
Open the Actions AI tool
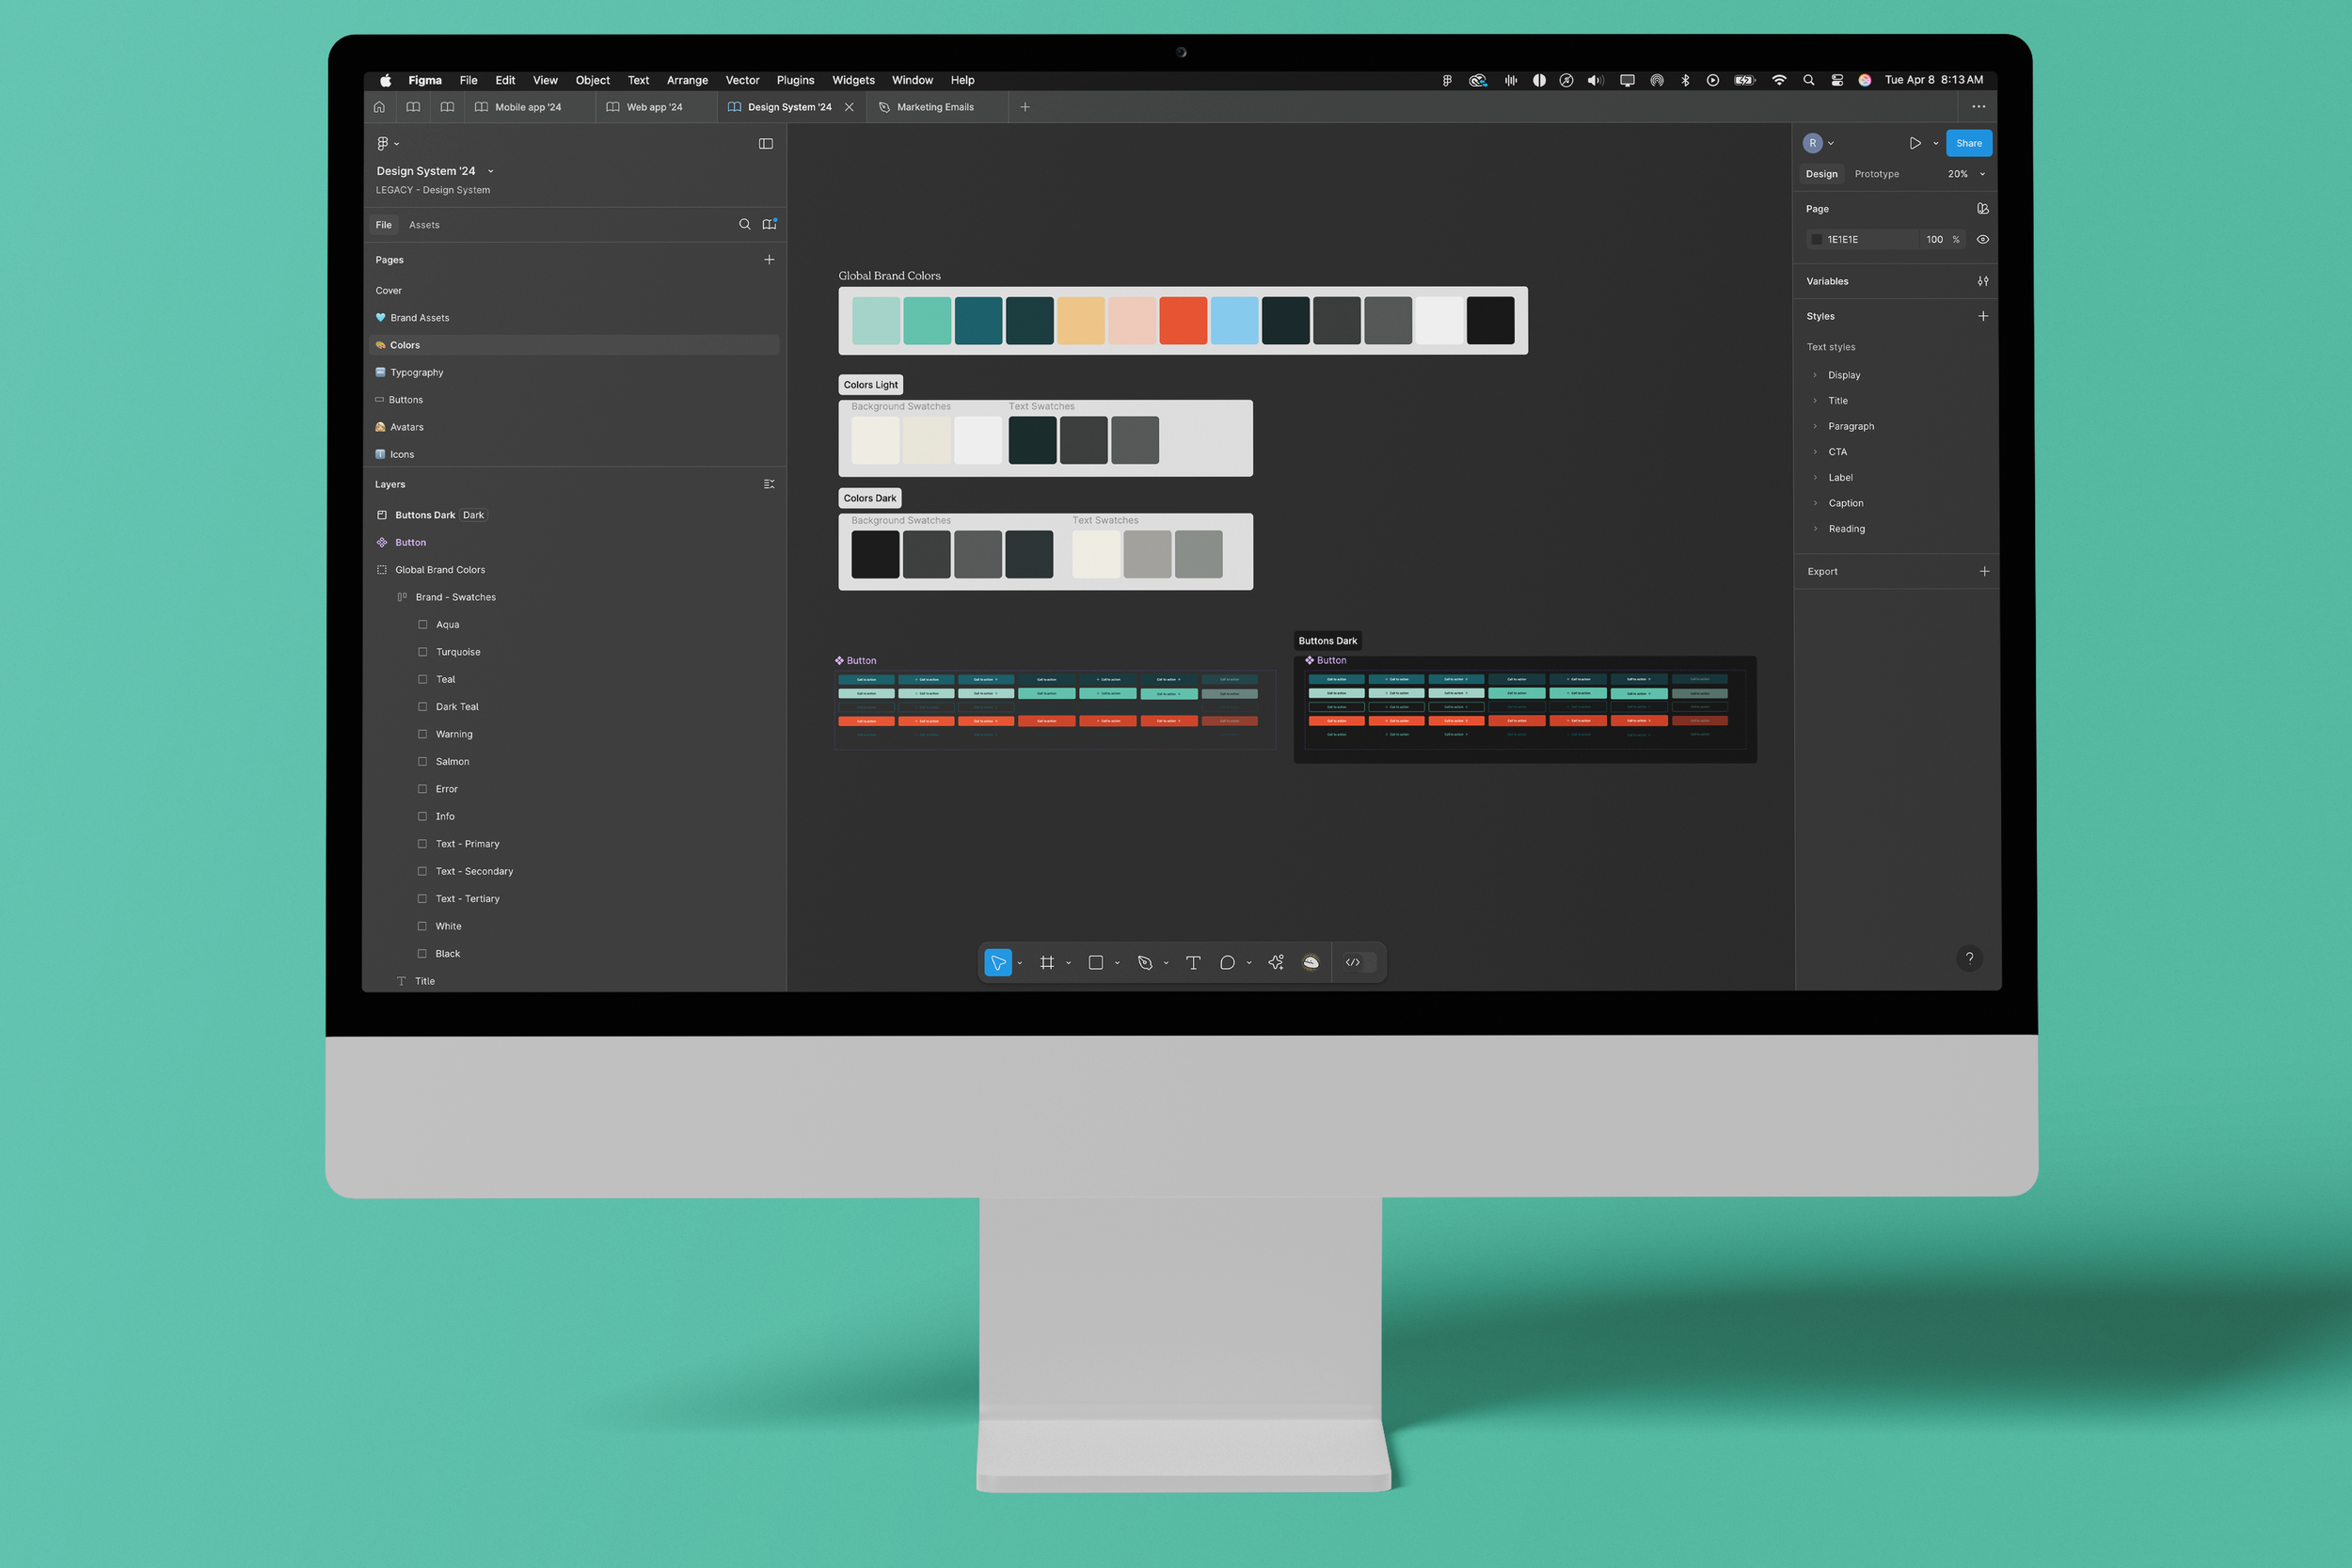1276,962
